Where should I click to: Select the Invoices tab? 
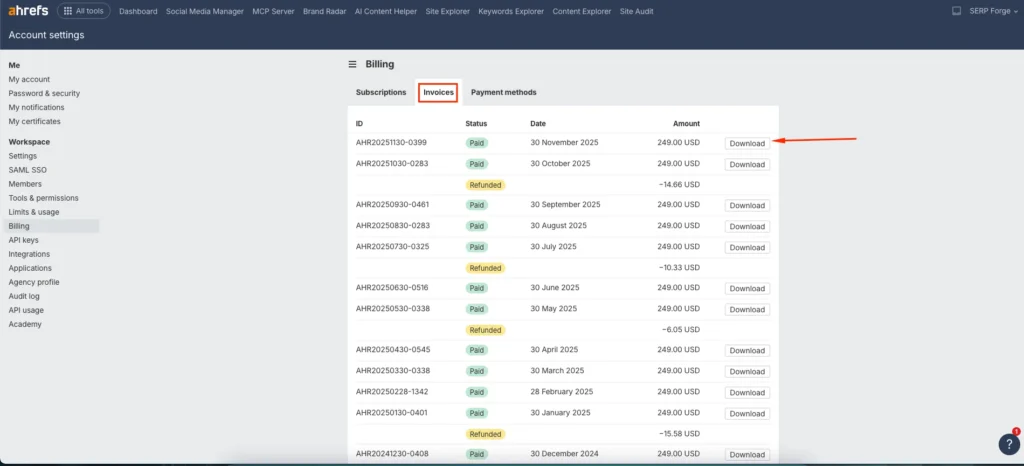pyautogui.click(x=438, y=92)
